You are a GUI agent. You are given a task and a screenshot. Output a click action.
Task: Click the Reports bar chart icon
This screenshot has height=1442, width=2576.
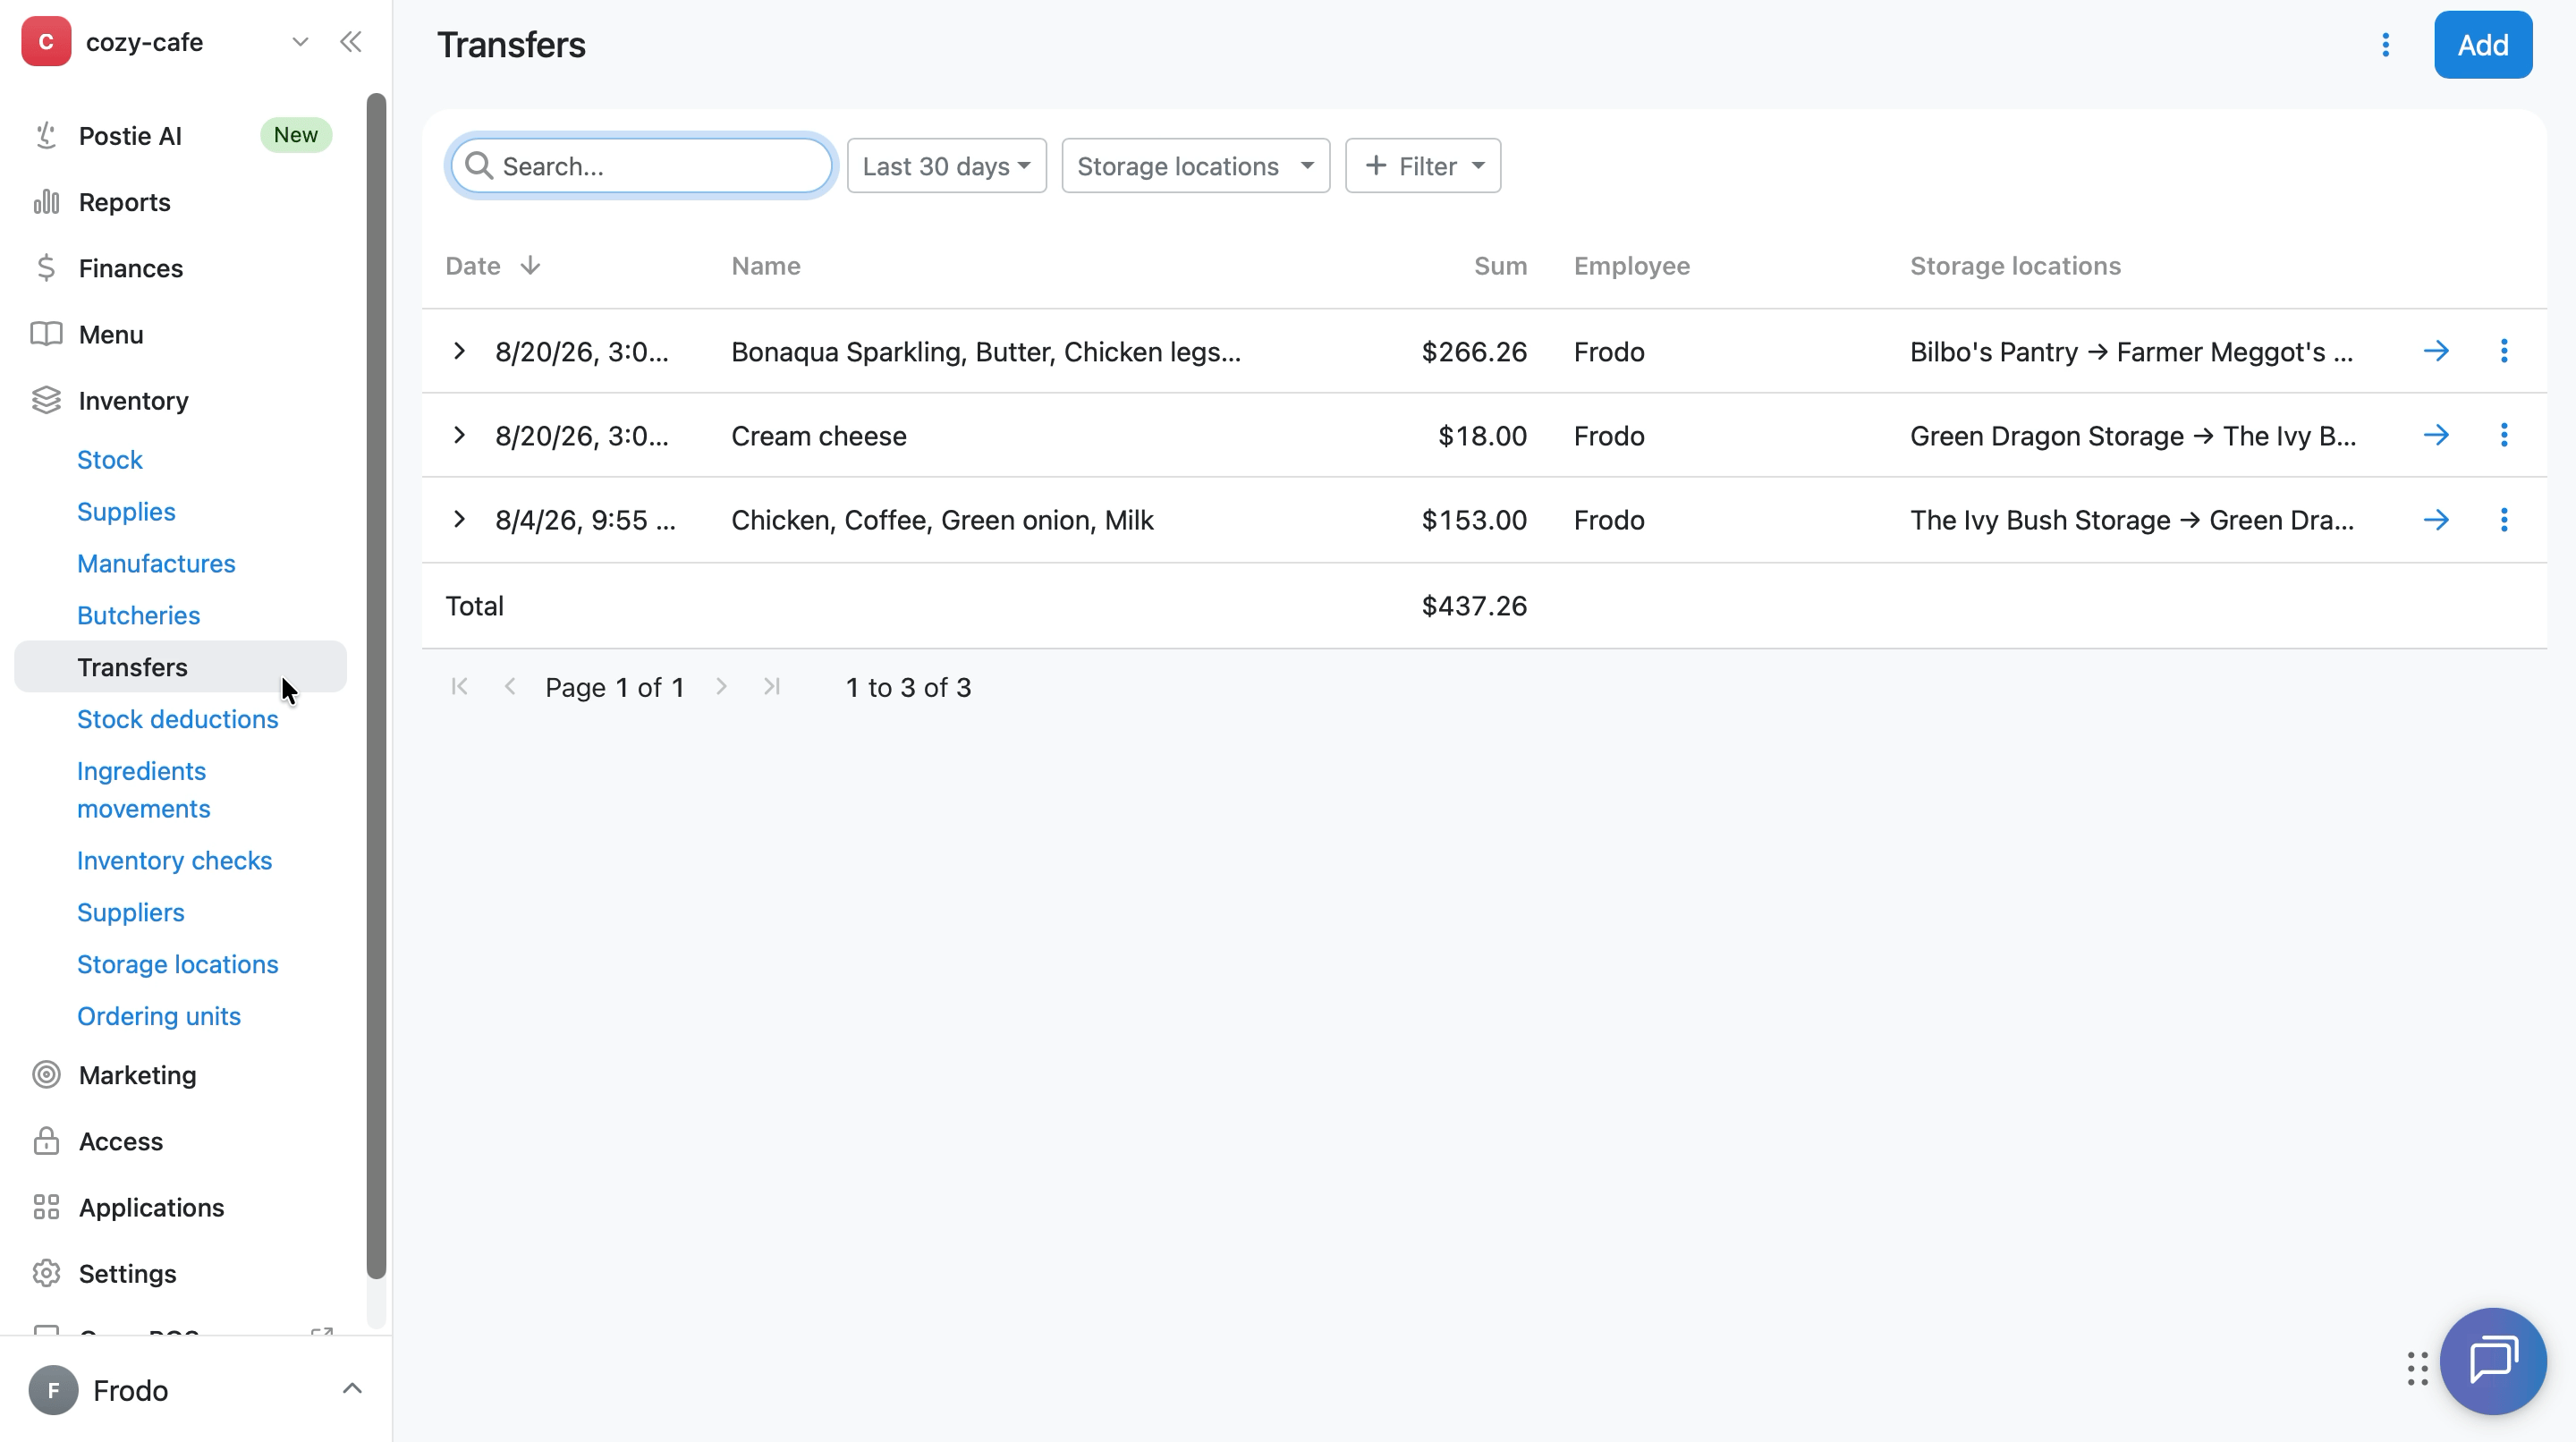coord(46,202)
